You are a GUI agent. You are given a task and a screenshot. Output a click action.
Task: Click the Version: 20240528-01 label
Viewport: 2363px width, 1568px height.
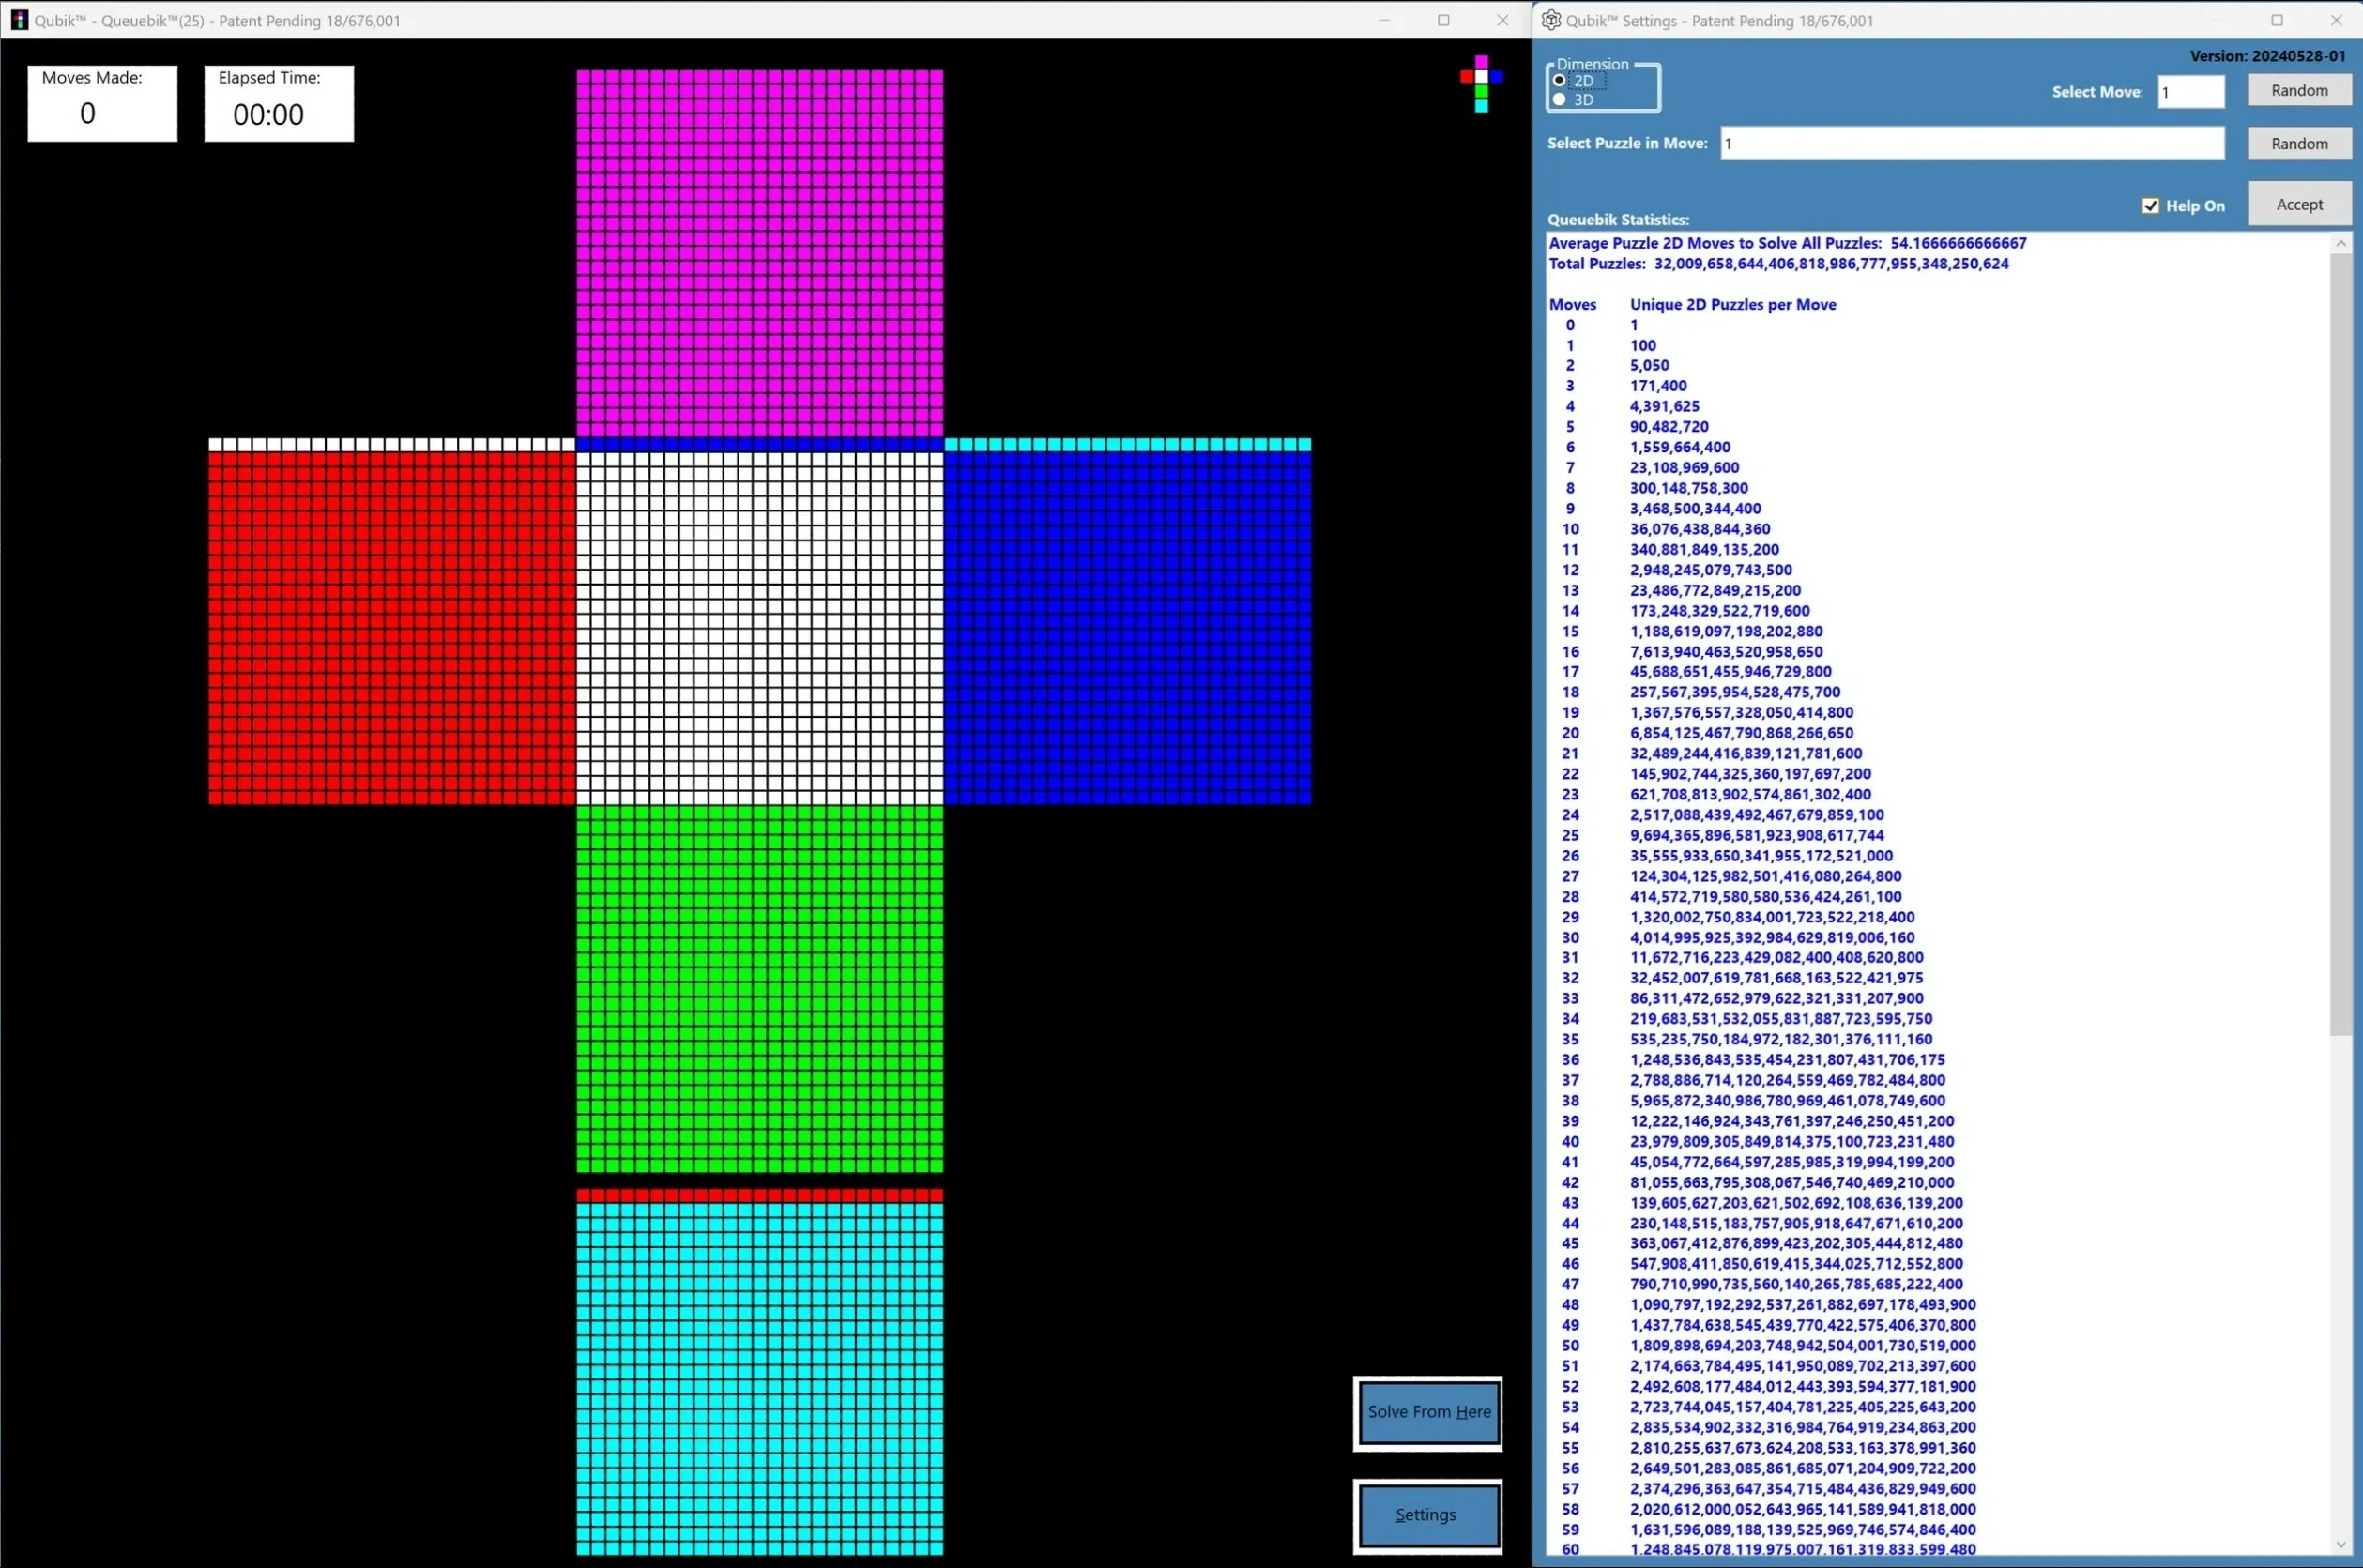pos(2267,56)
